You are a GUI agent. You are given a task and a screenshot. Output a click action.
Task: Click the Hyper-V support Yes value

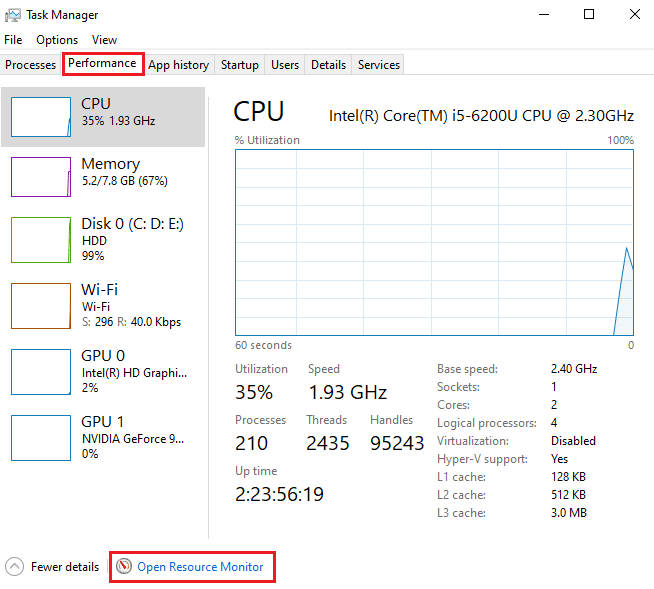tap(559, 459)
